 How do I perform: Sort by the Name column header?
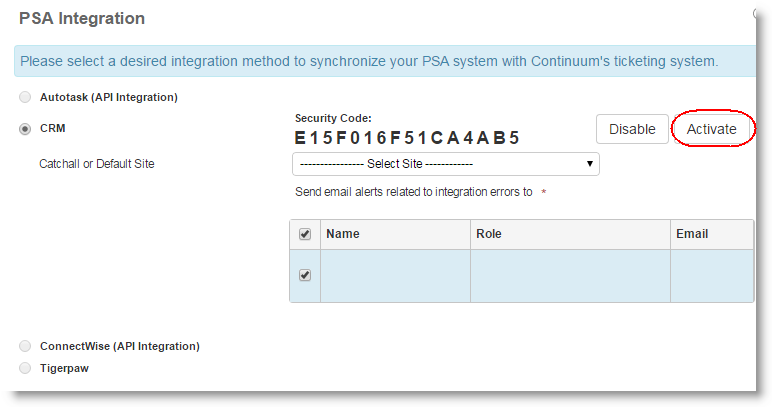click(x=343, y=234)
